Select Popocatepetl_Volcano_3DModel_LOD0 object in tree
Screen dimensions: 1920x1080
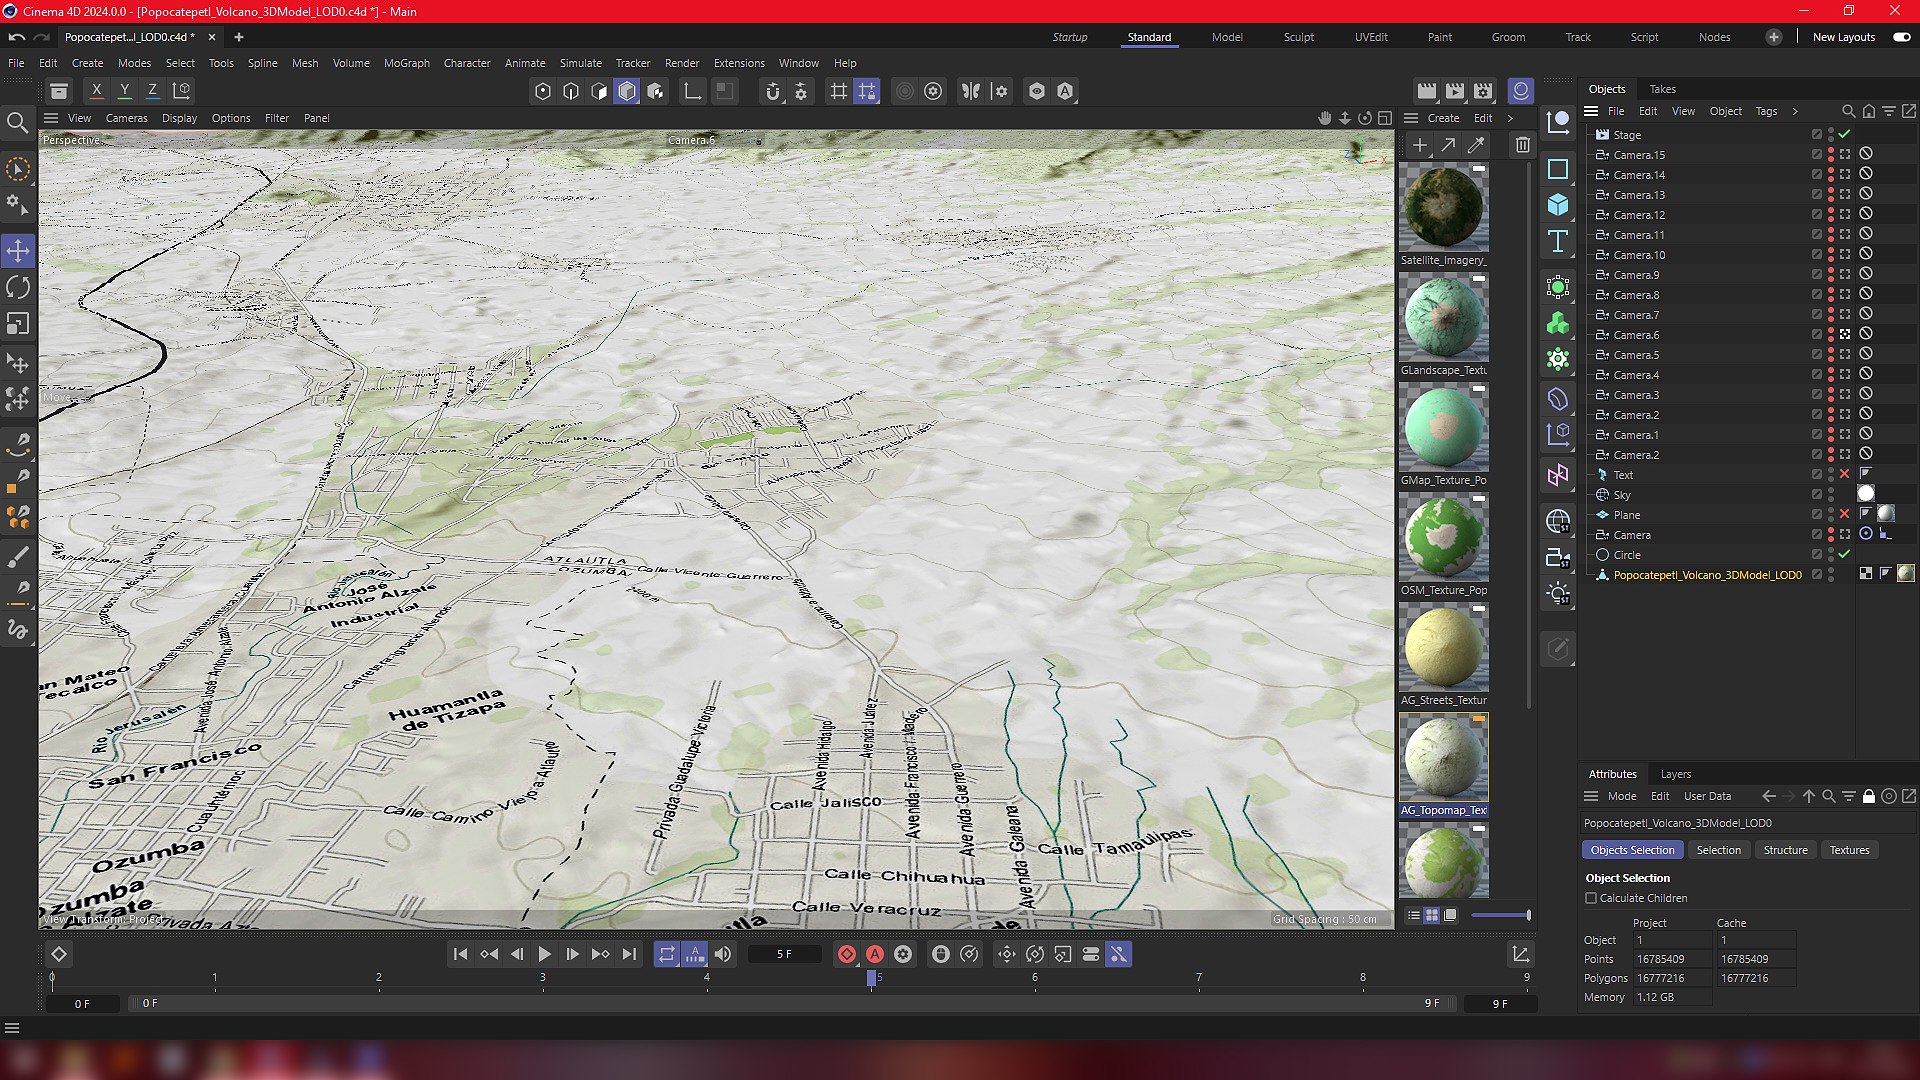(1707, 575)
